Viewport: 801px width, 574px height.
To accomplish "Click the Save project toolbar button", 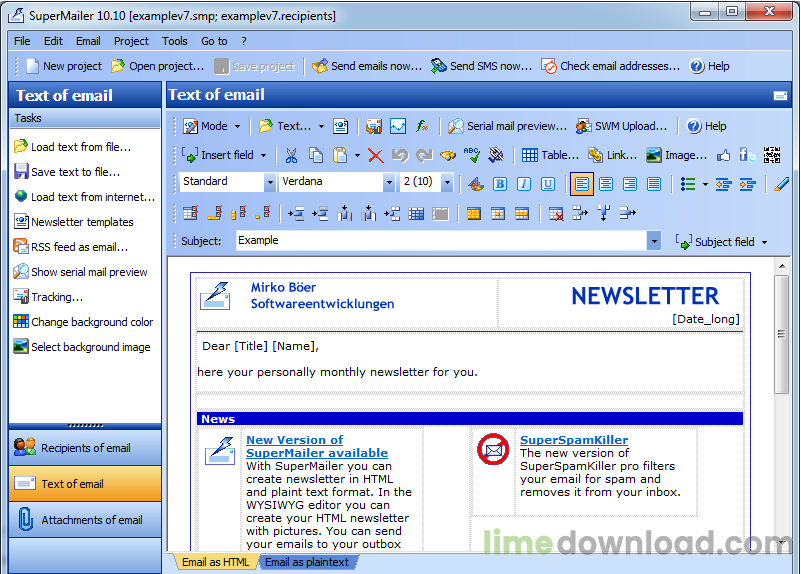I will pyautogui.click(x=255, y=66).
